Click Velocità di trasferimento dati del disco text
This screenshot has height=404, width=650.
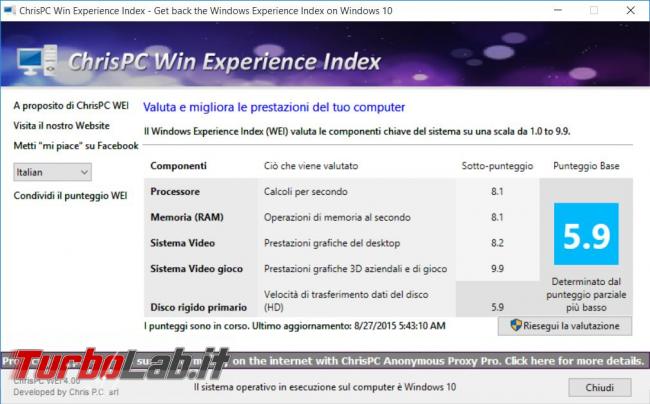click(x=346, y=301)
